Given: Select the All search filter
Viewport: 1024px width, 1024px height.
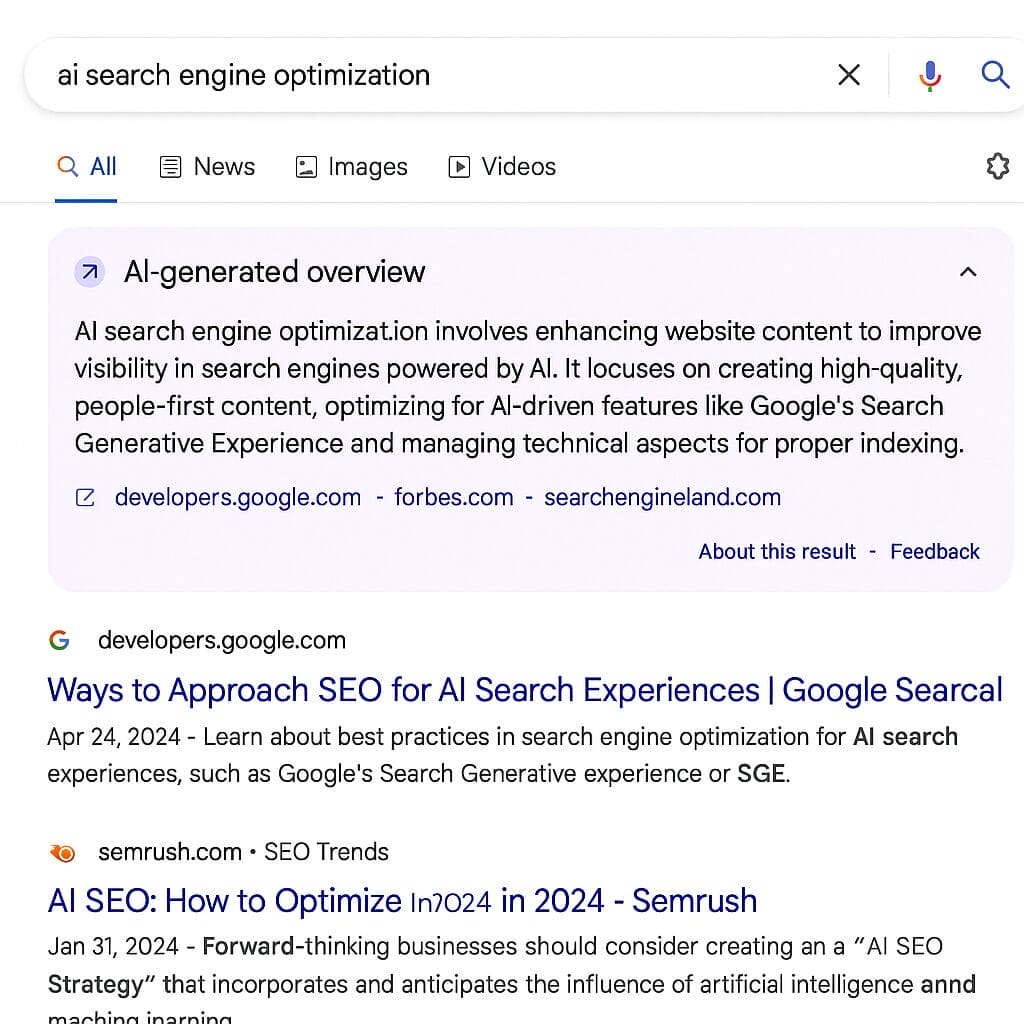Looking at the screenshot, I should tap(87, 166).
